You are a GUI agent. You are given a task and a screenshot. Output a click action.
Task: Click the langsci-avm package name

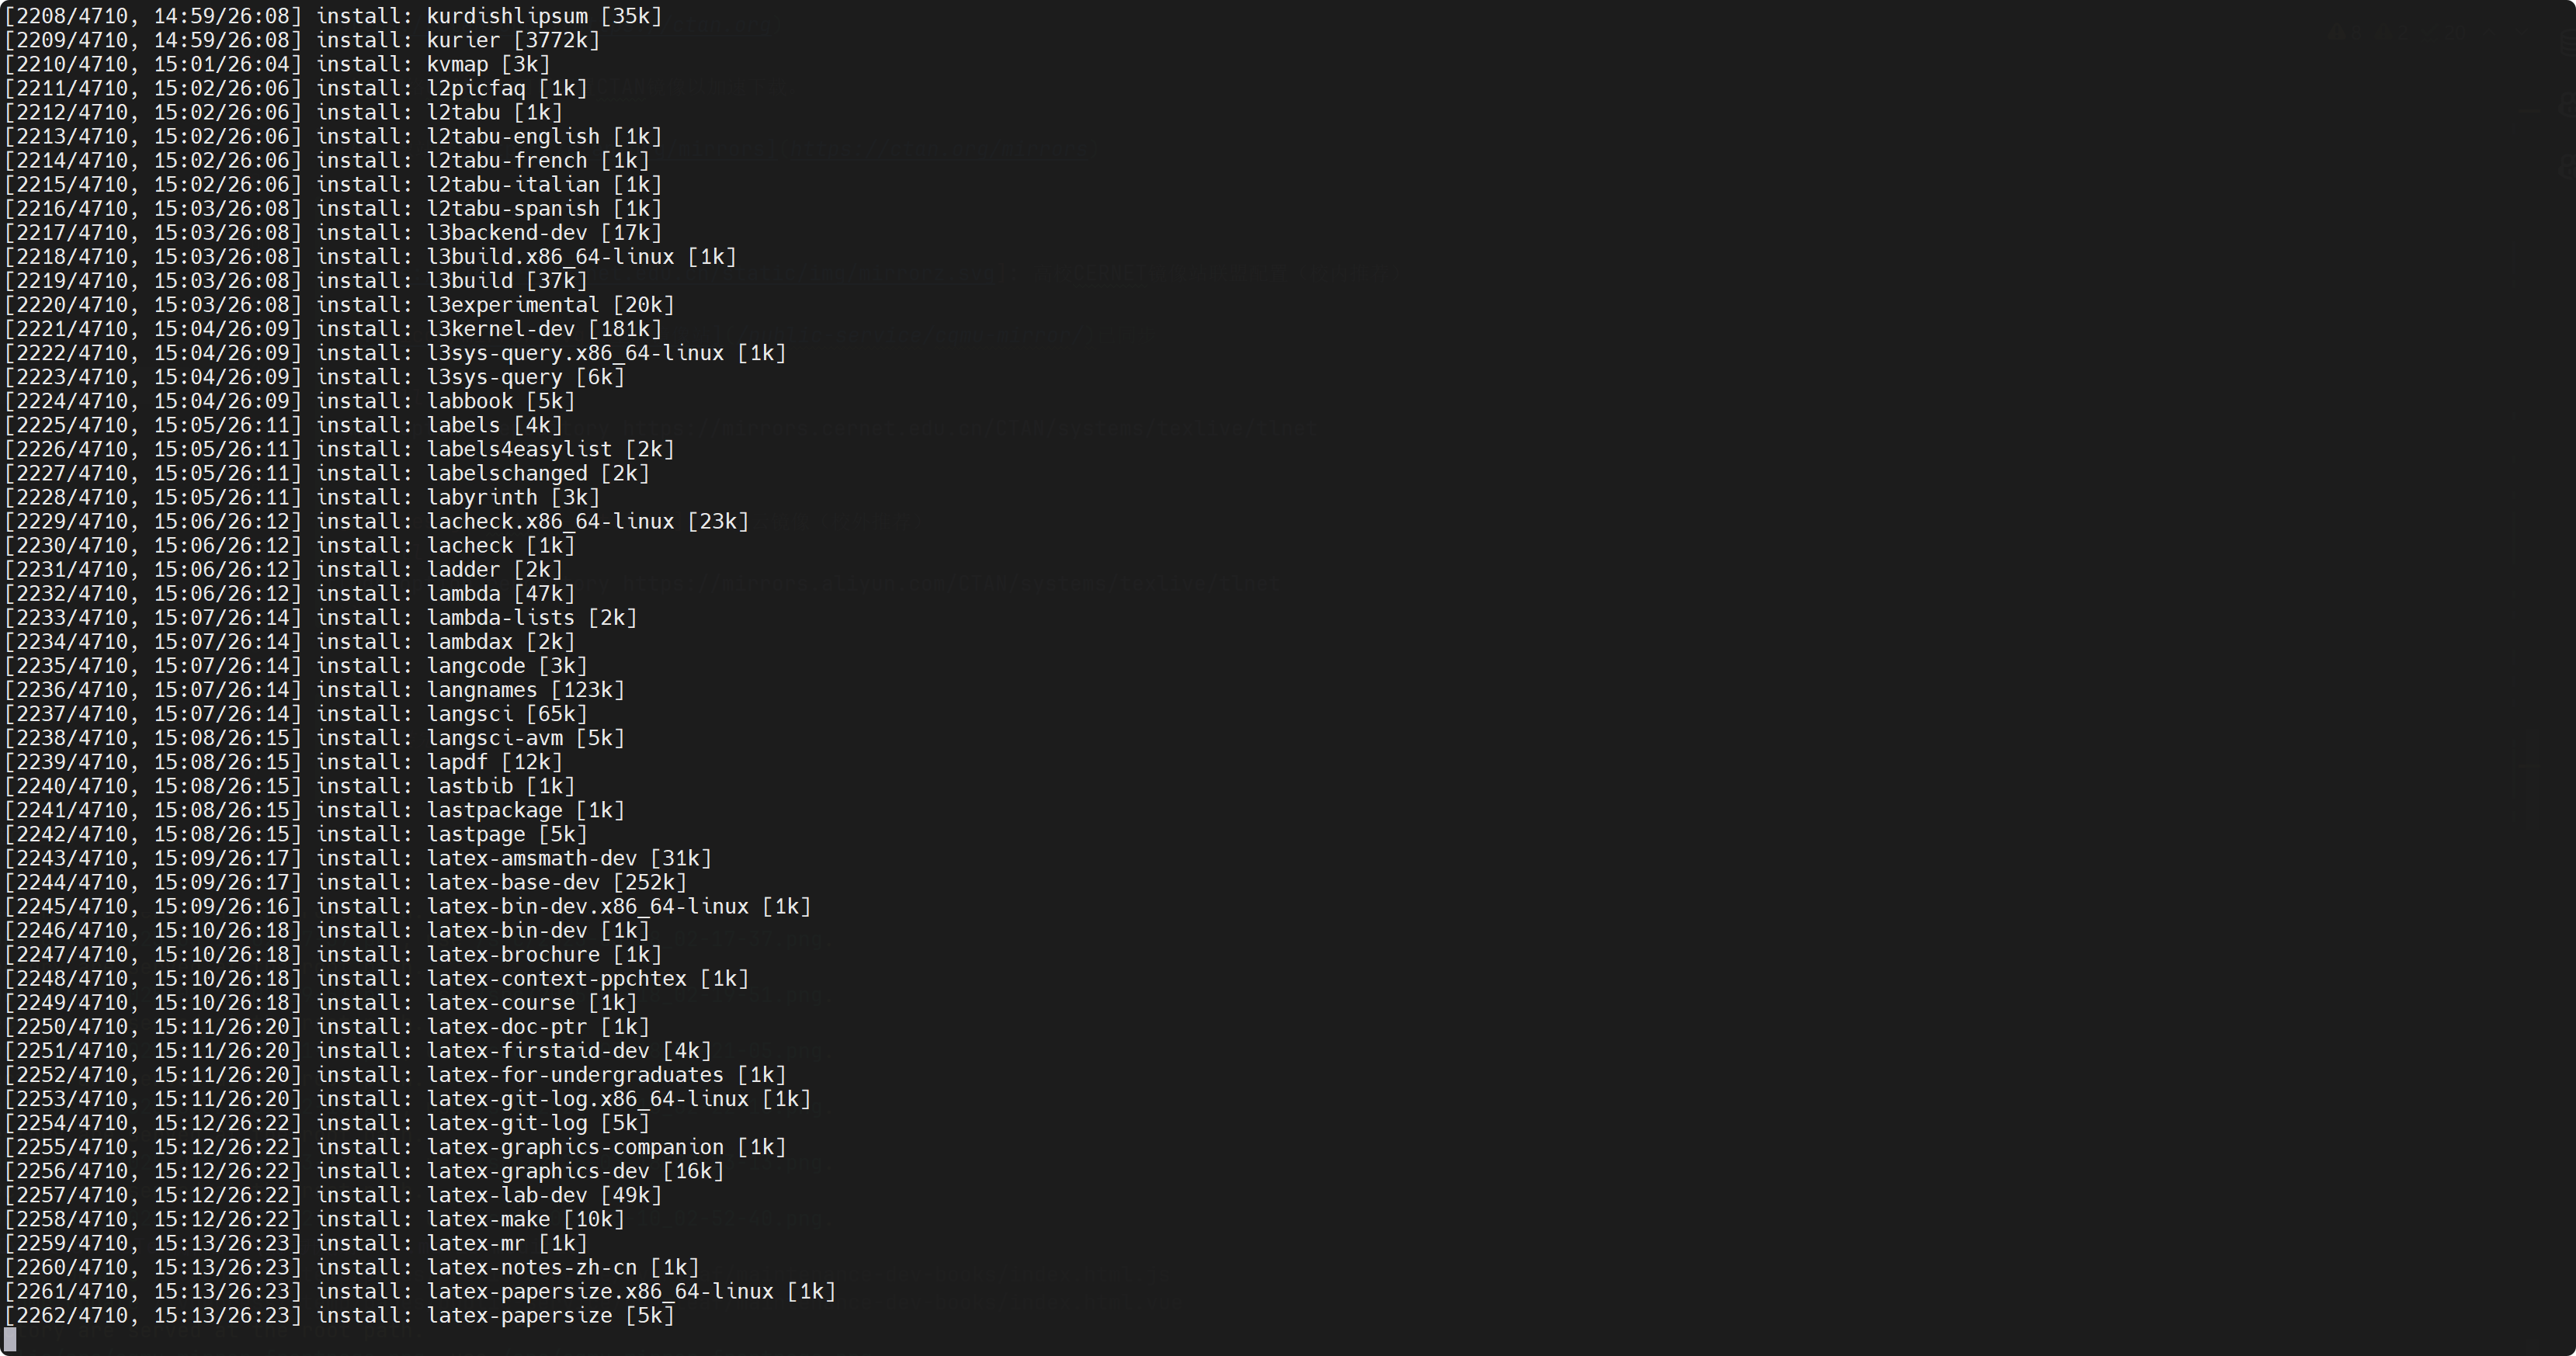point(494,738)
